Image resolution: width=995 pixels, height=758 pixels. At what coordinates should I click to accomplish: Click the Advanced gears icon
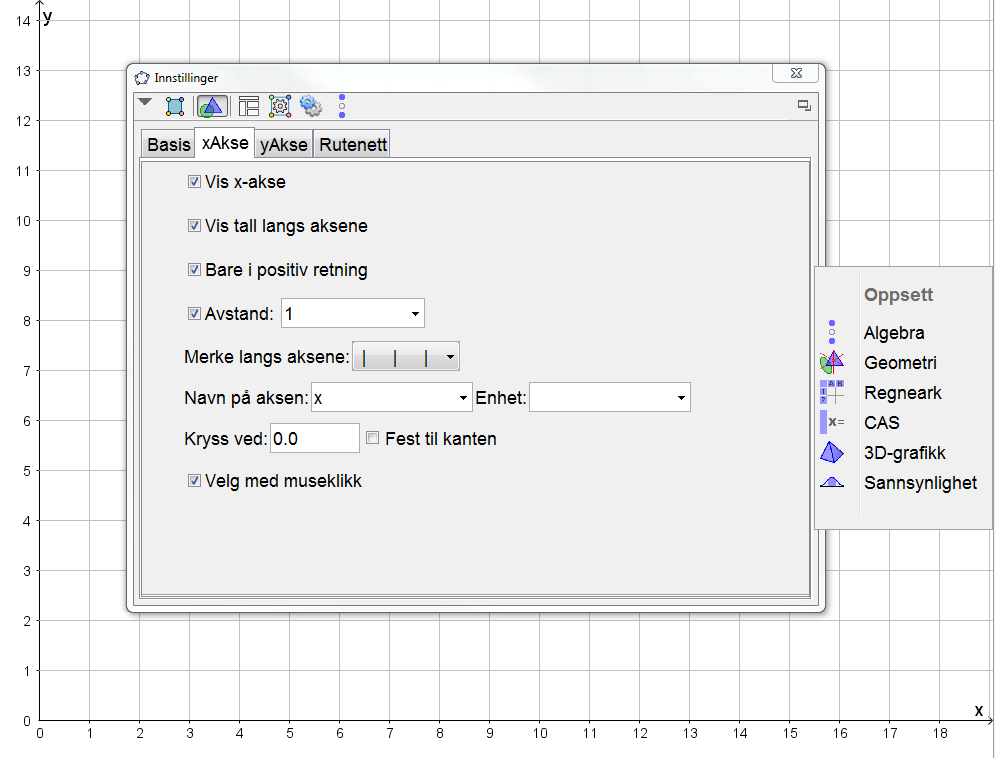tap(310, 106)
